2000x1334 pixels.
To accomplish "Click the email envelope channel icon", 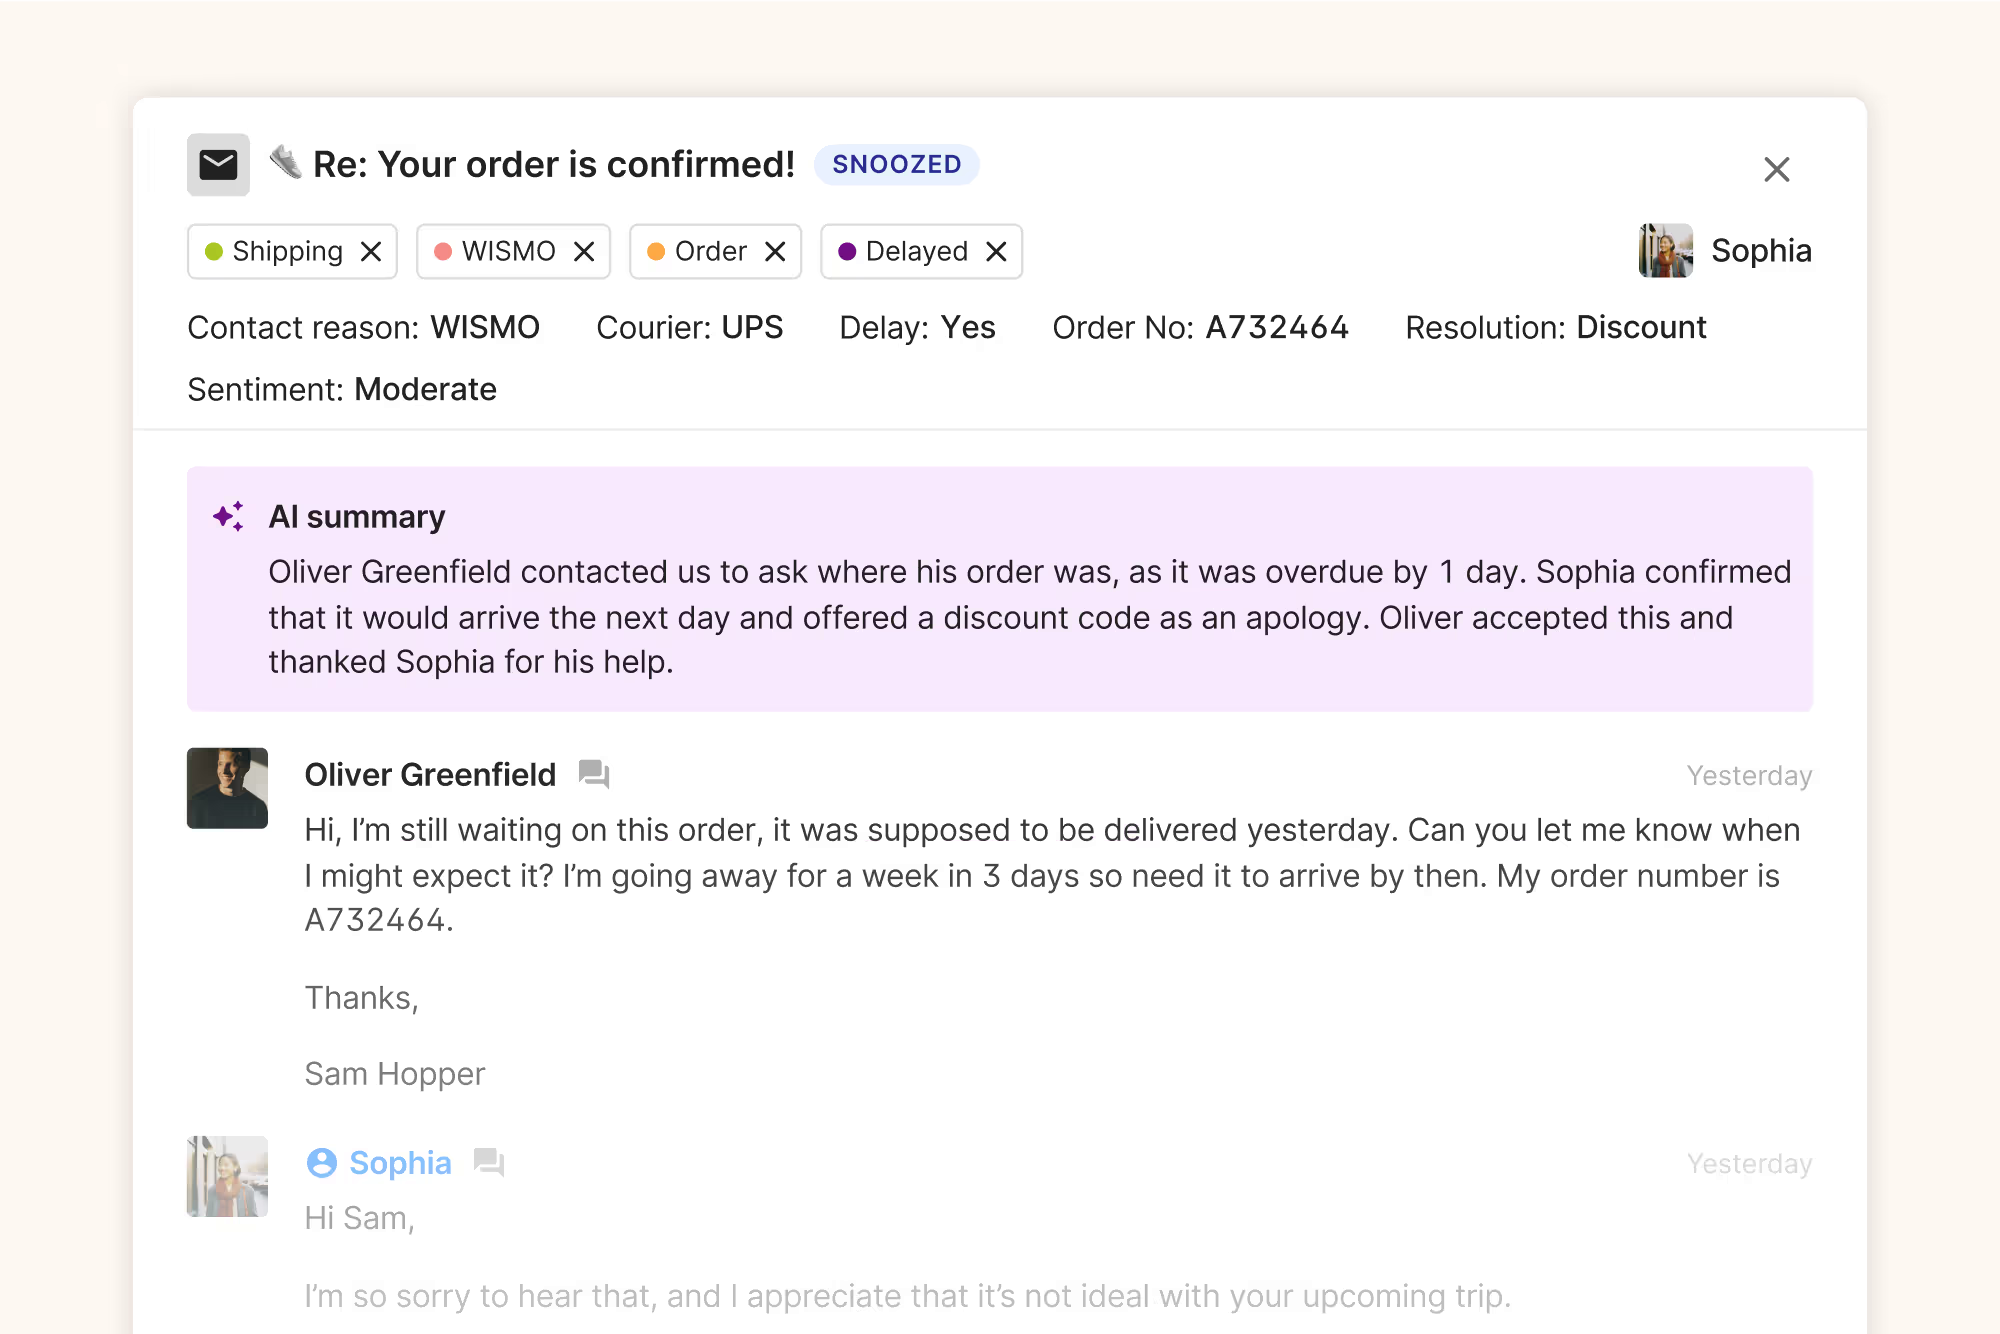I will (218, 165).
